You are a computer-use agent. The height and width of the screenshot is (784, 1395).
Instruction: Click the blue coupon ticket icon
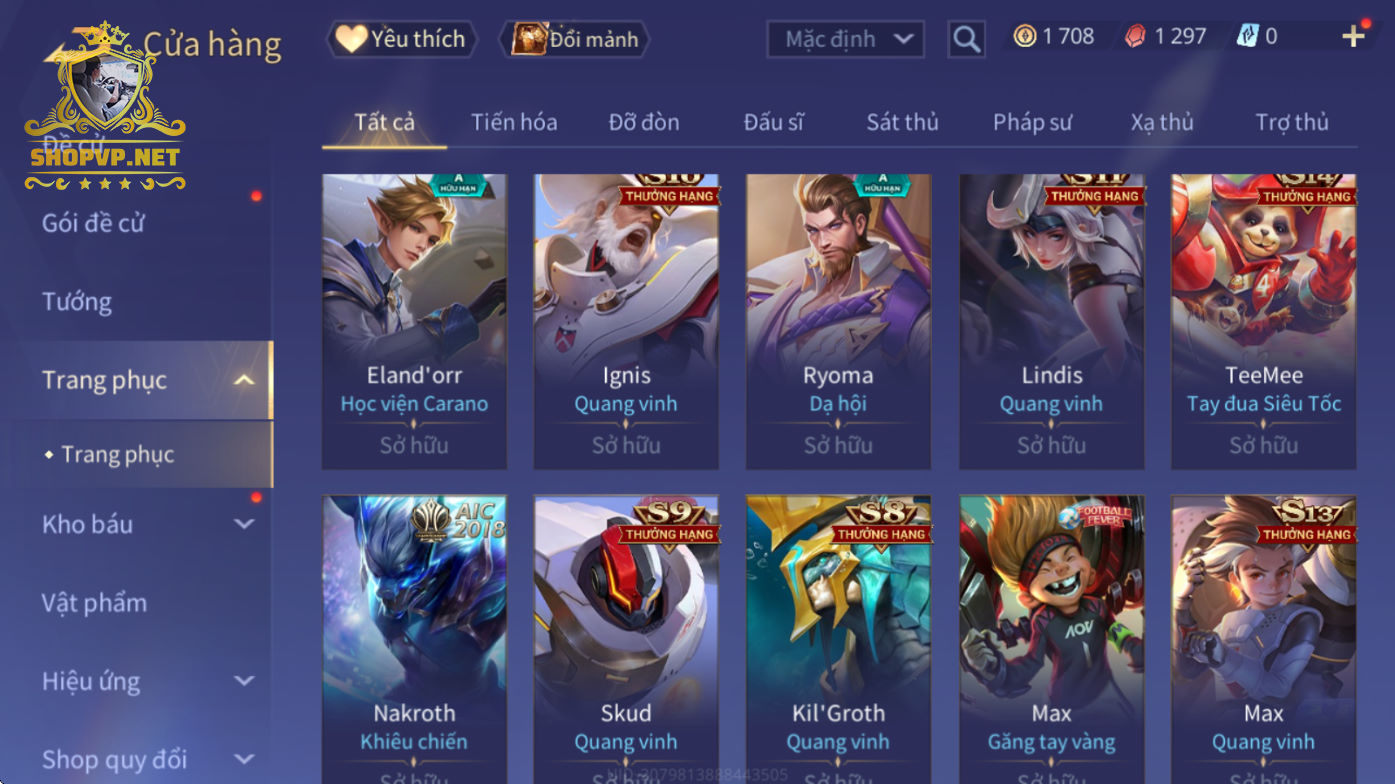[x=1247, y=37]
